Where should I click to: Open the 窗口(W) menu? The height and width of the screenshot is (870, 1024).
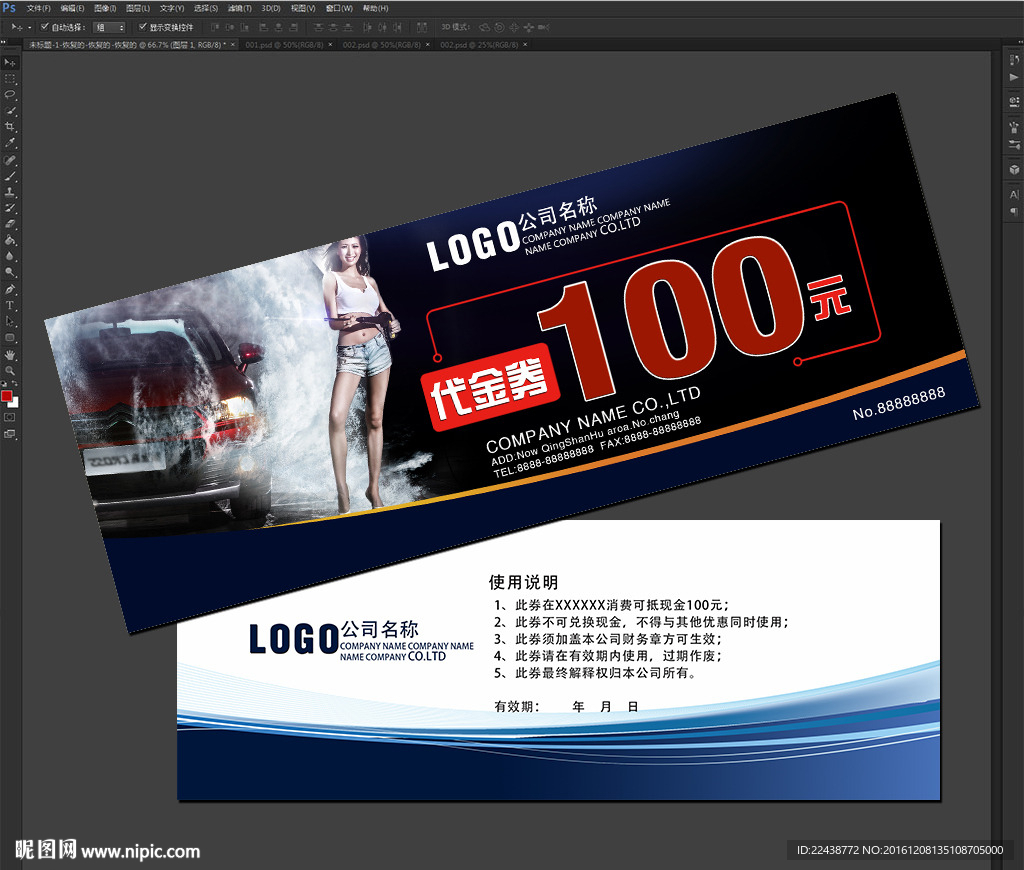pyautogui.click(x=339, y=8)
